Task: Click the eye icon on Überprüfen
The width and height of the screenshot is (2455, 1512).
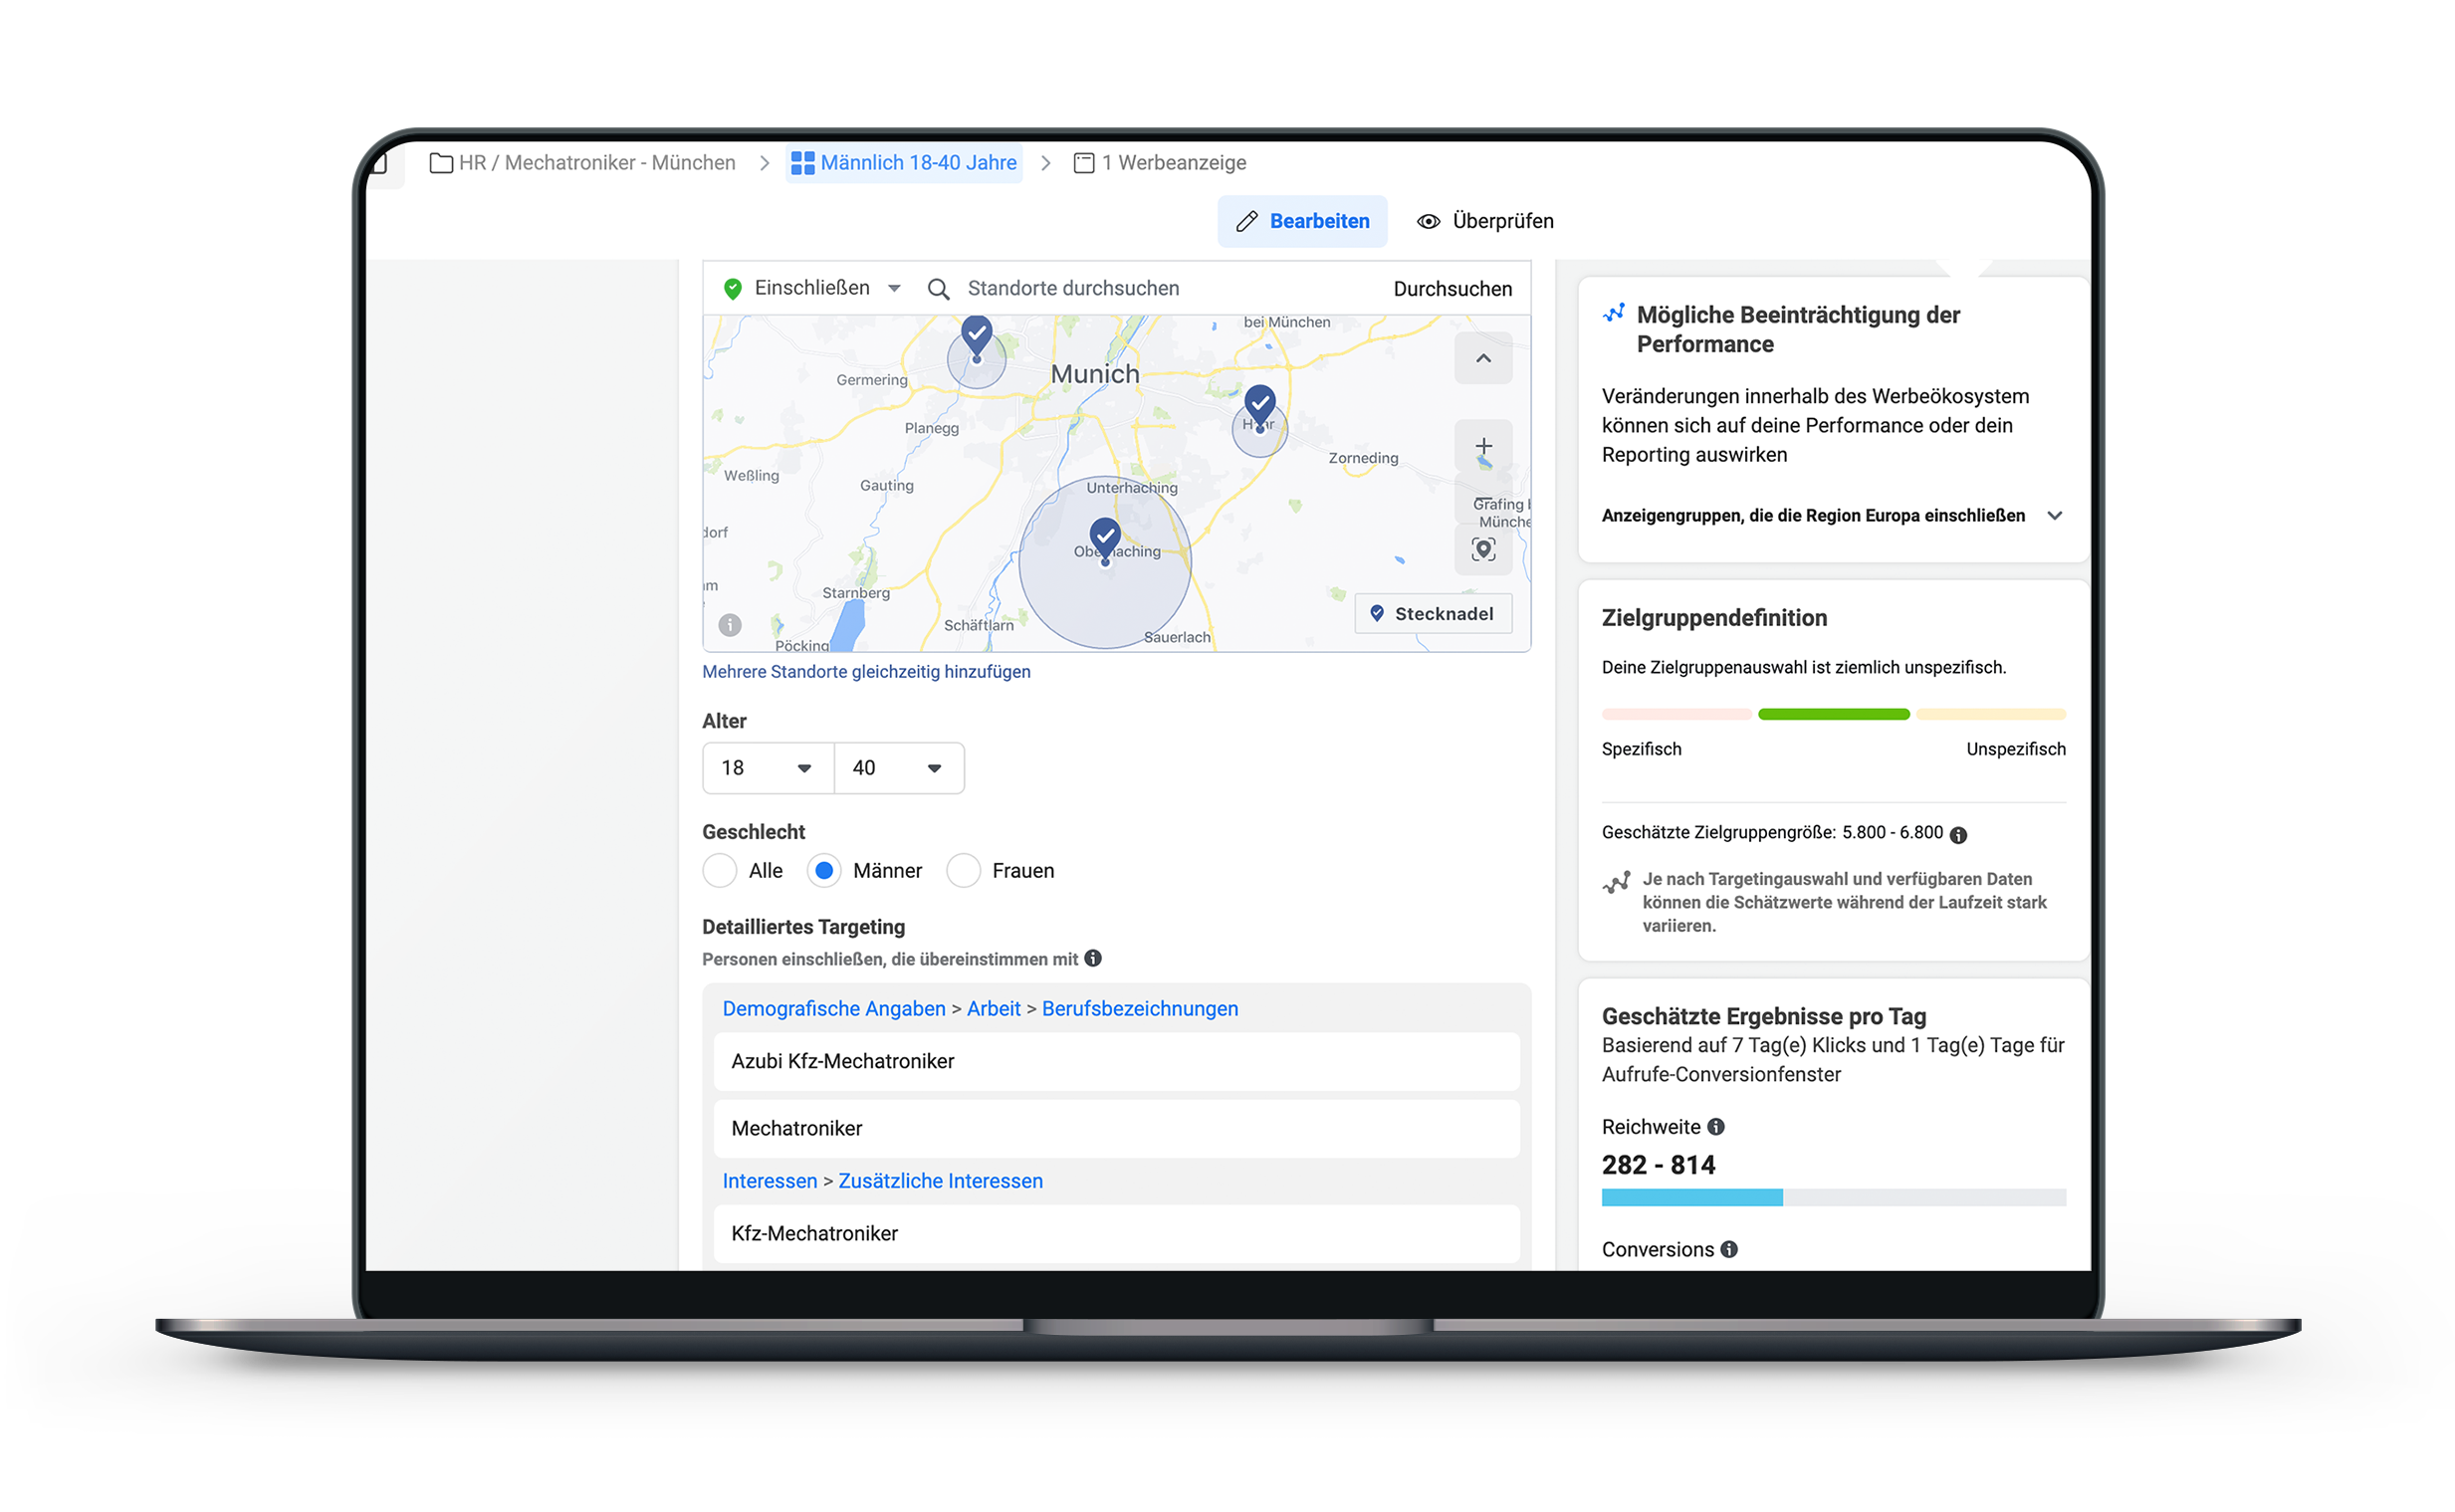Action: 1428,221
